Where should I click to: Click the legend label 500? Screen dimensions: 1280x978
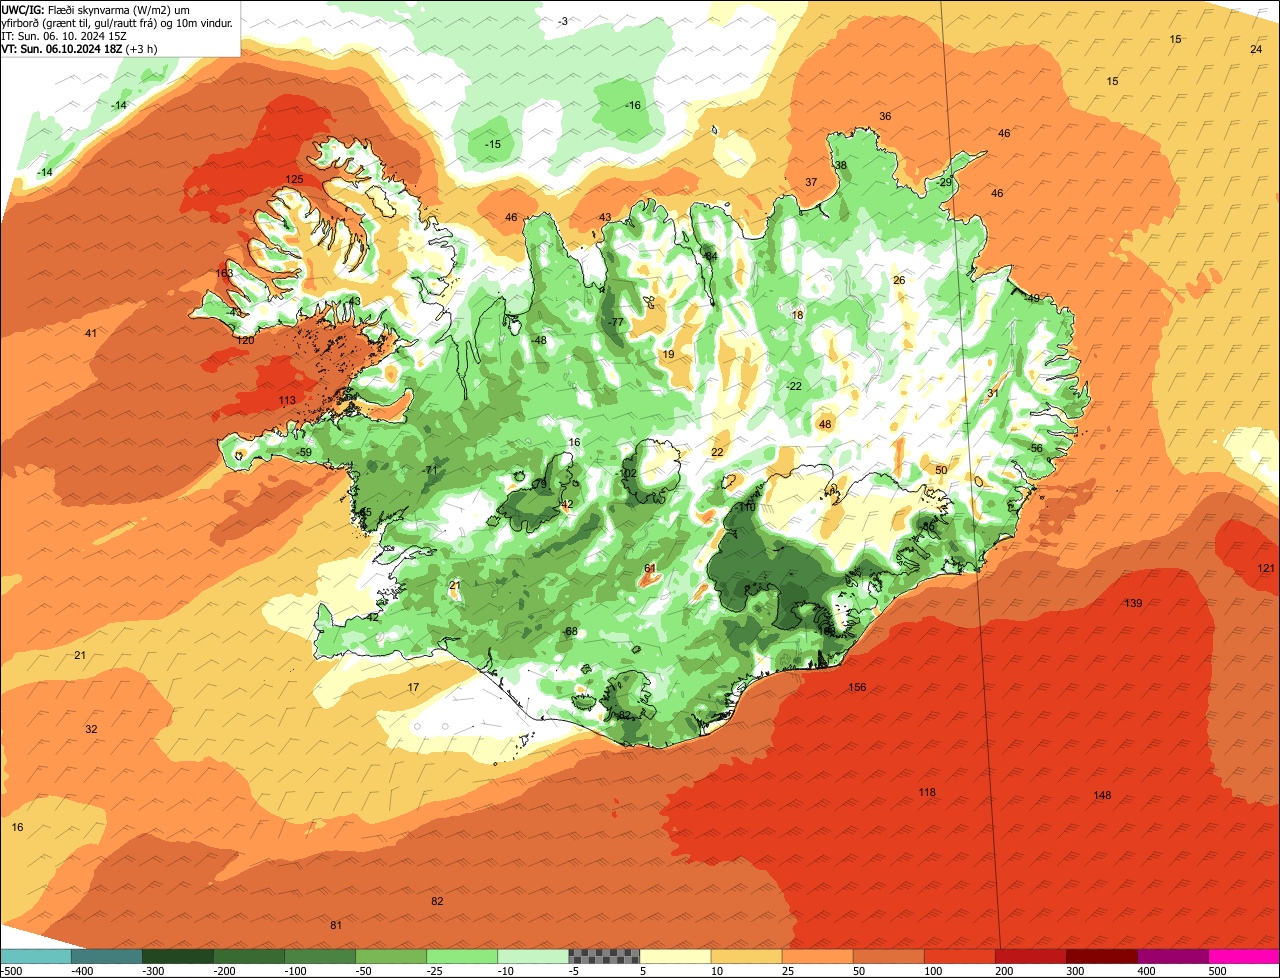tap(1216, 970)
